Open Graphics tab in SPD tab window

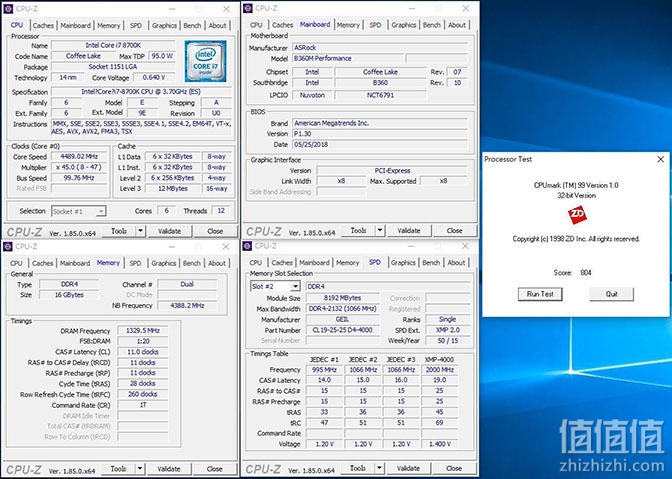pyautogui.click(x=403, y=263)
